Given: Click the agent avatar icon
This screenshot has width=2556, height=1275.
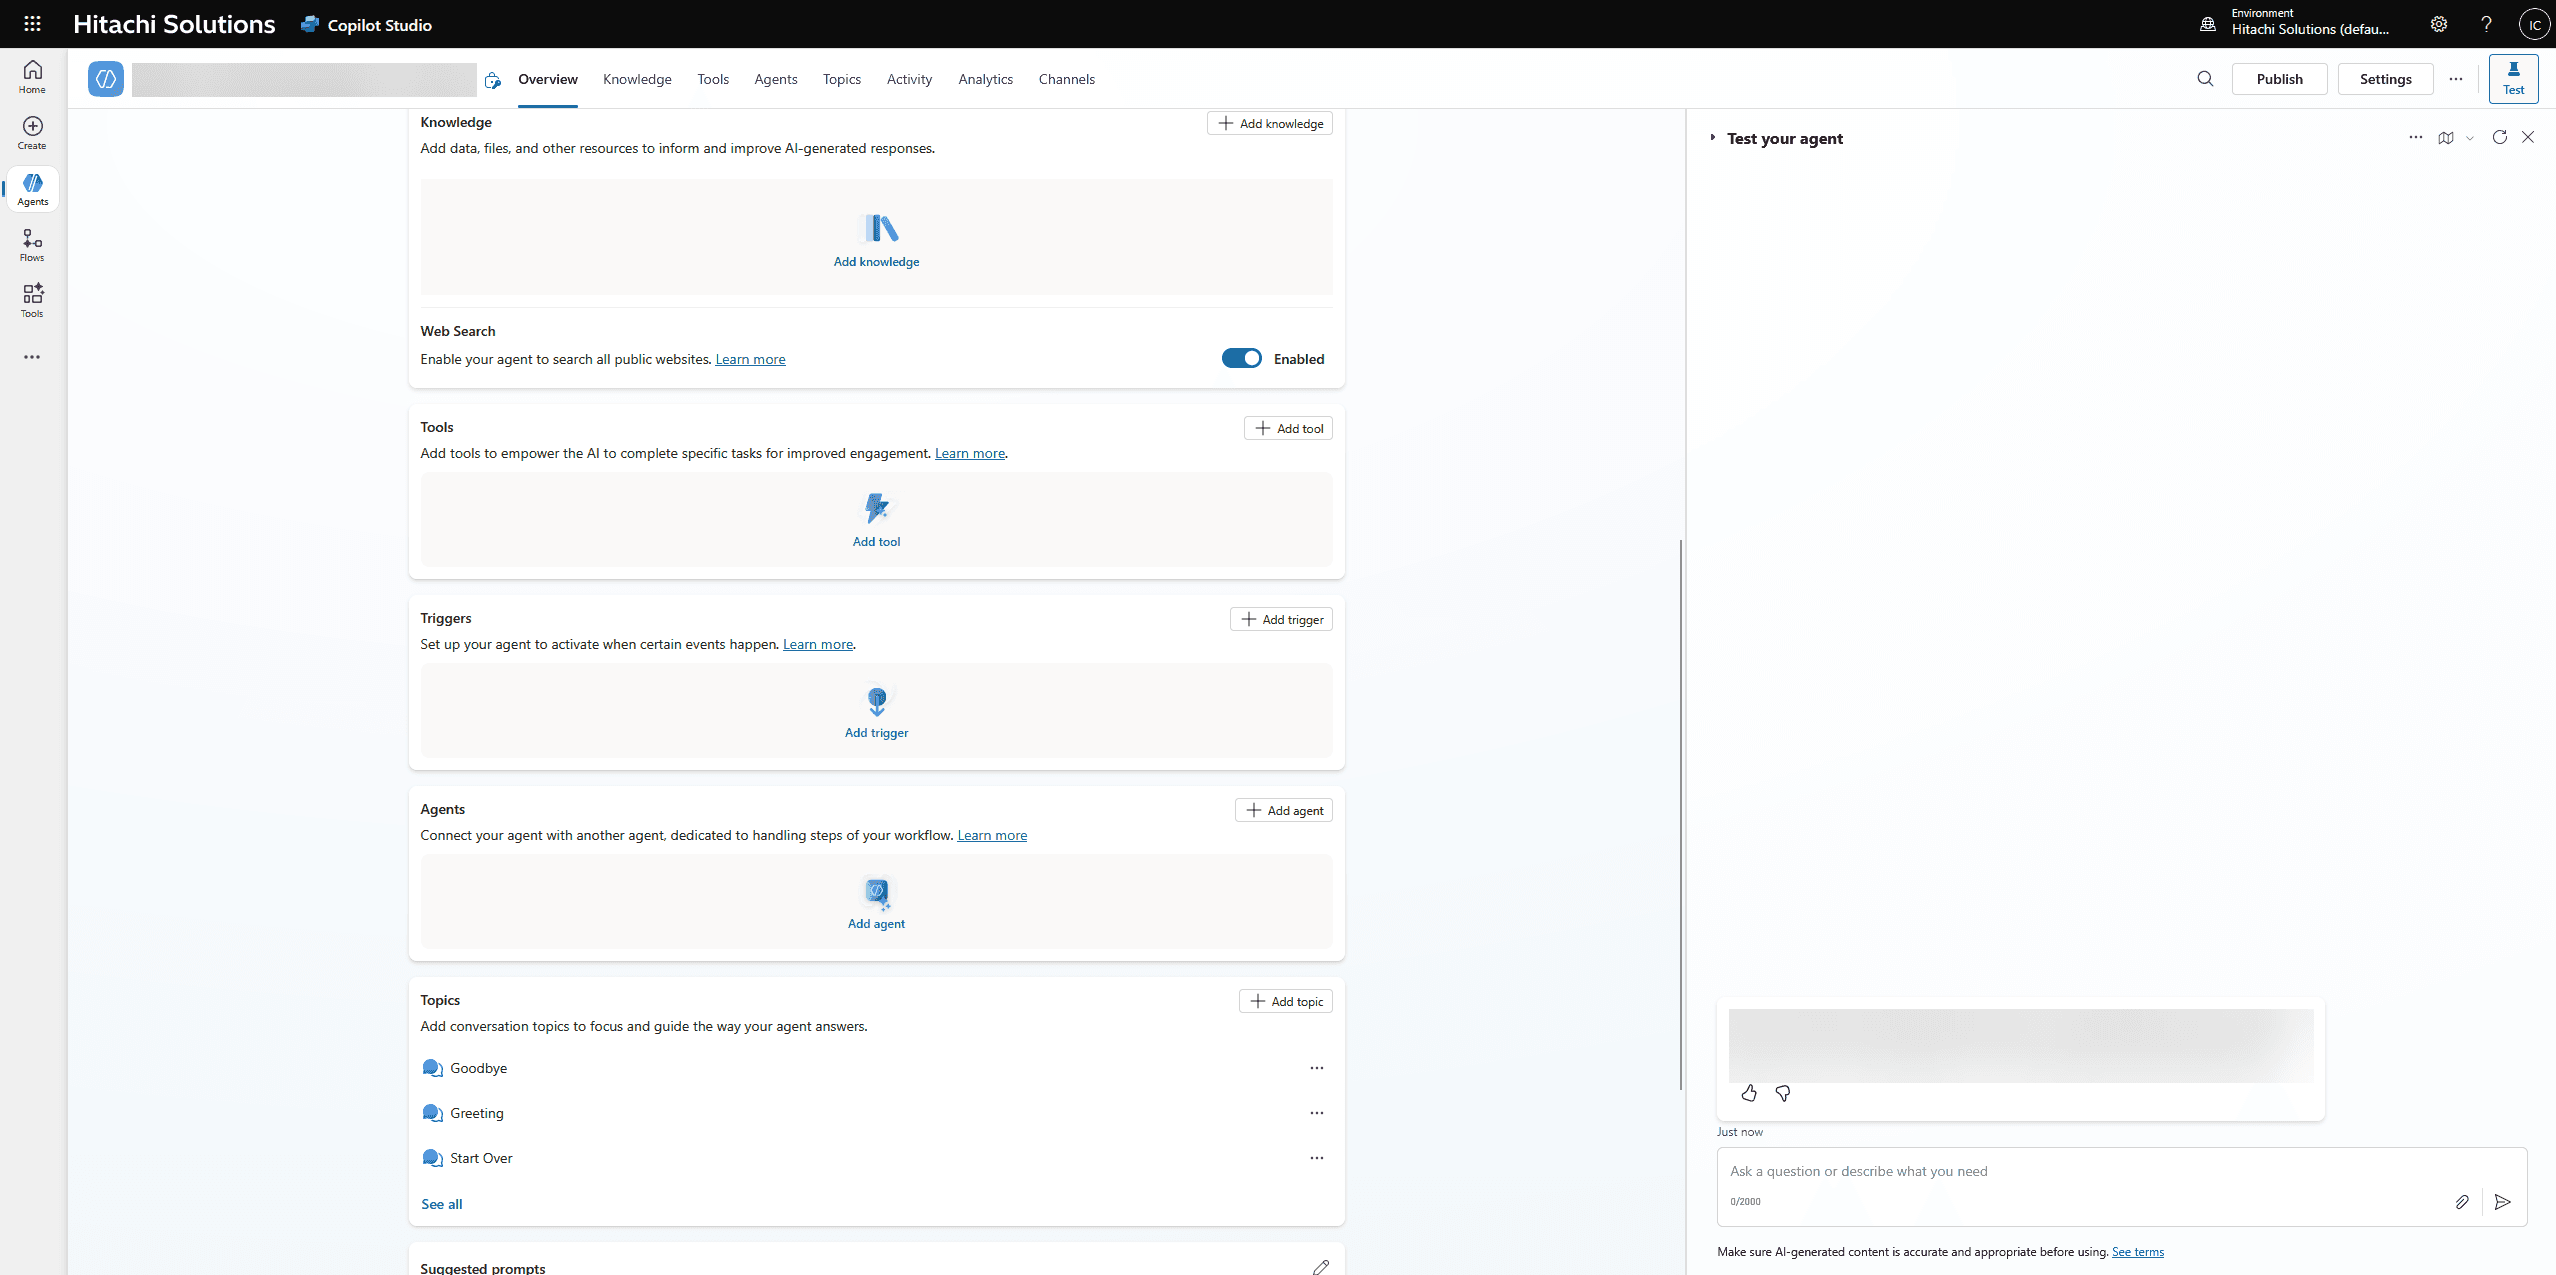Looking at the screenshot, I should pos(106,79).
